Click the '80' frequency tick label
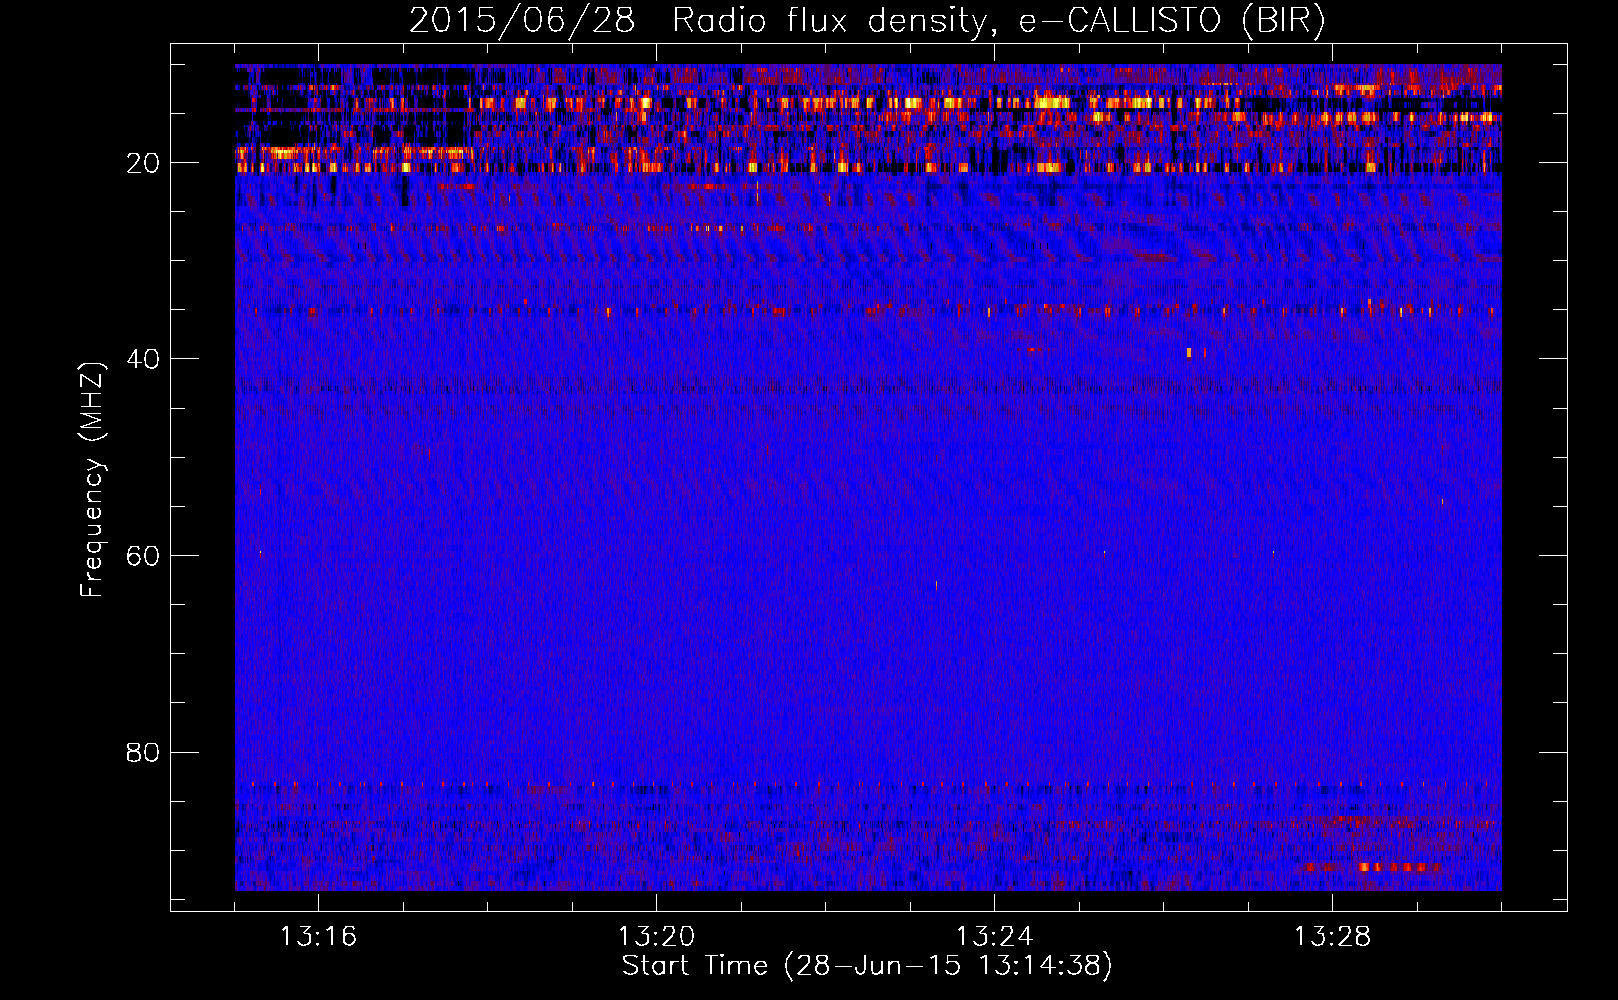Viewport: 1618px width, 1000px height. tap(143, 752)
